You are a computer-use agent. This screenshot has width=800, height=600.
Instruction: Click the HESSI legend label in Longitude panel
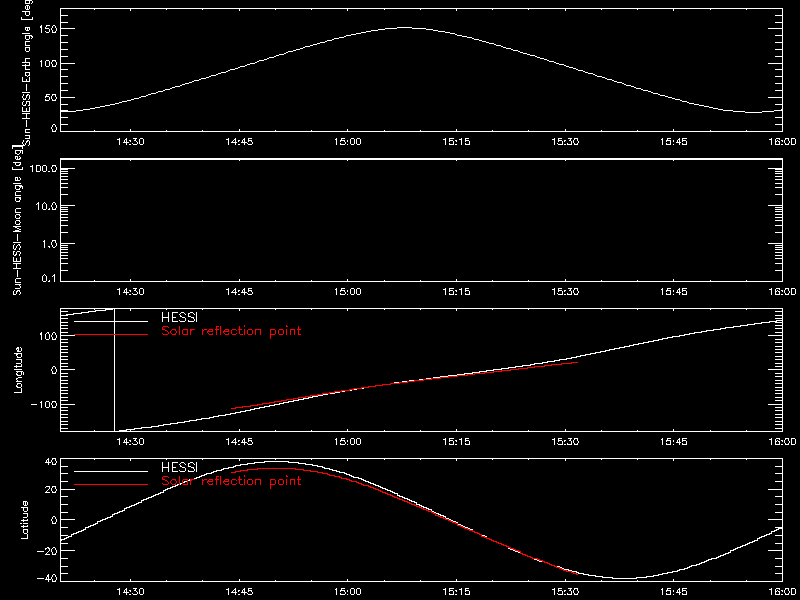point(179,319)
